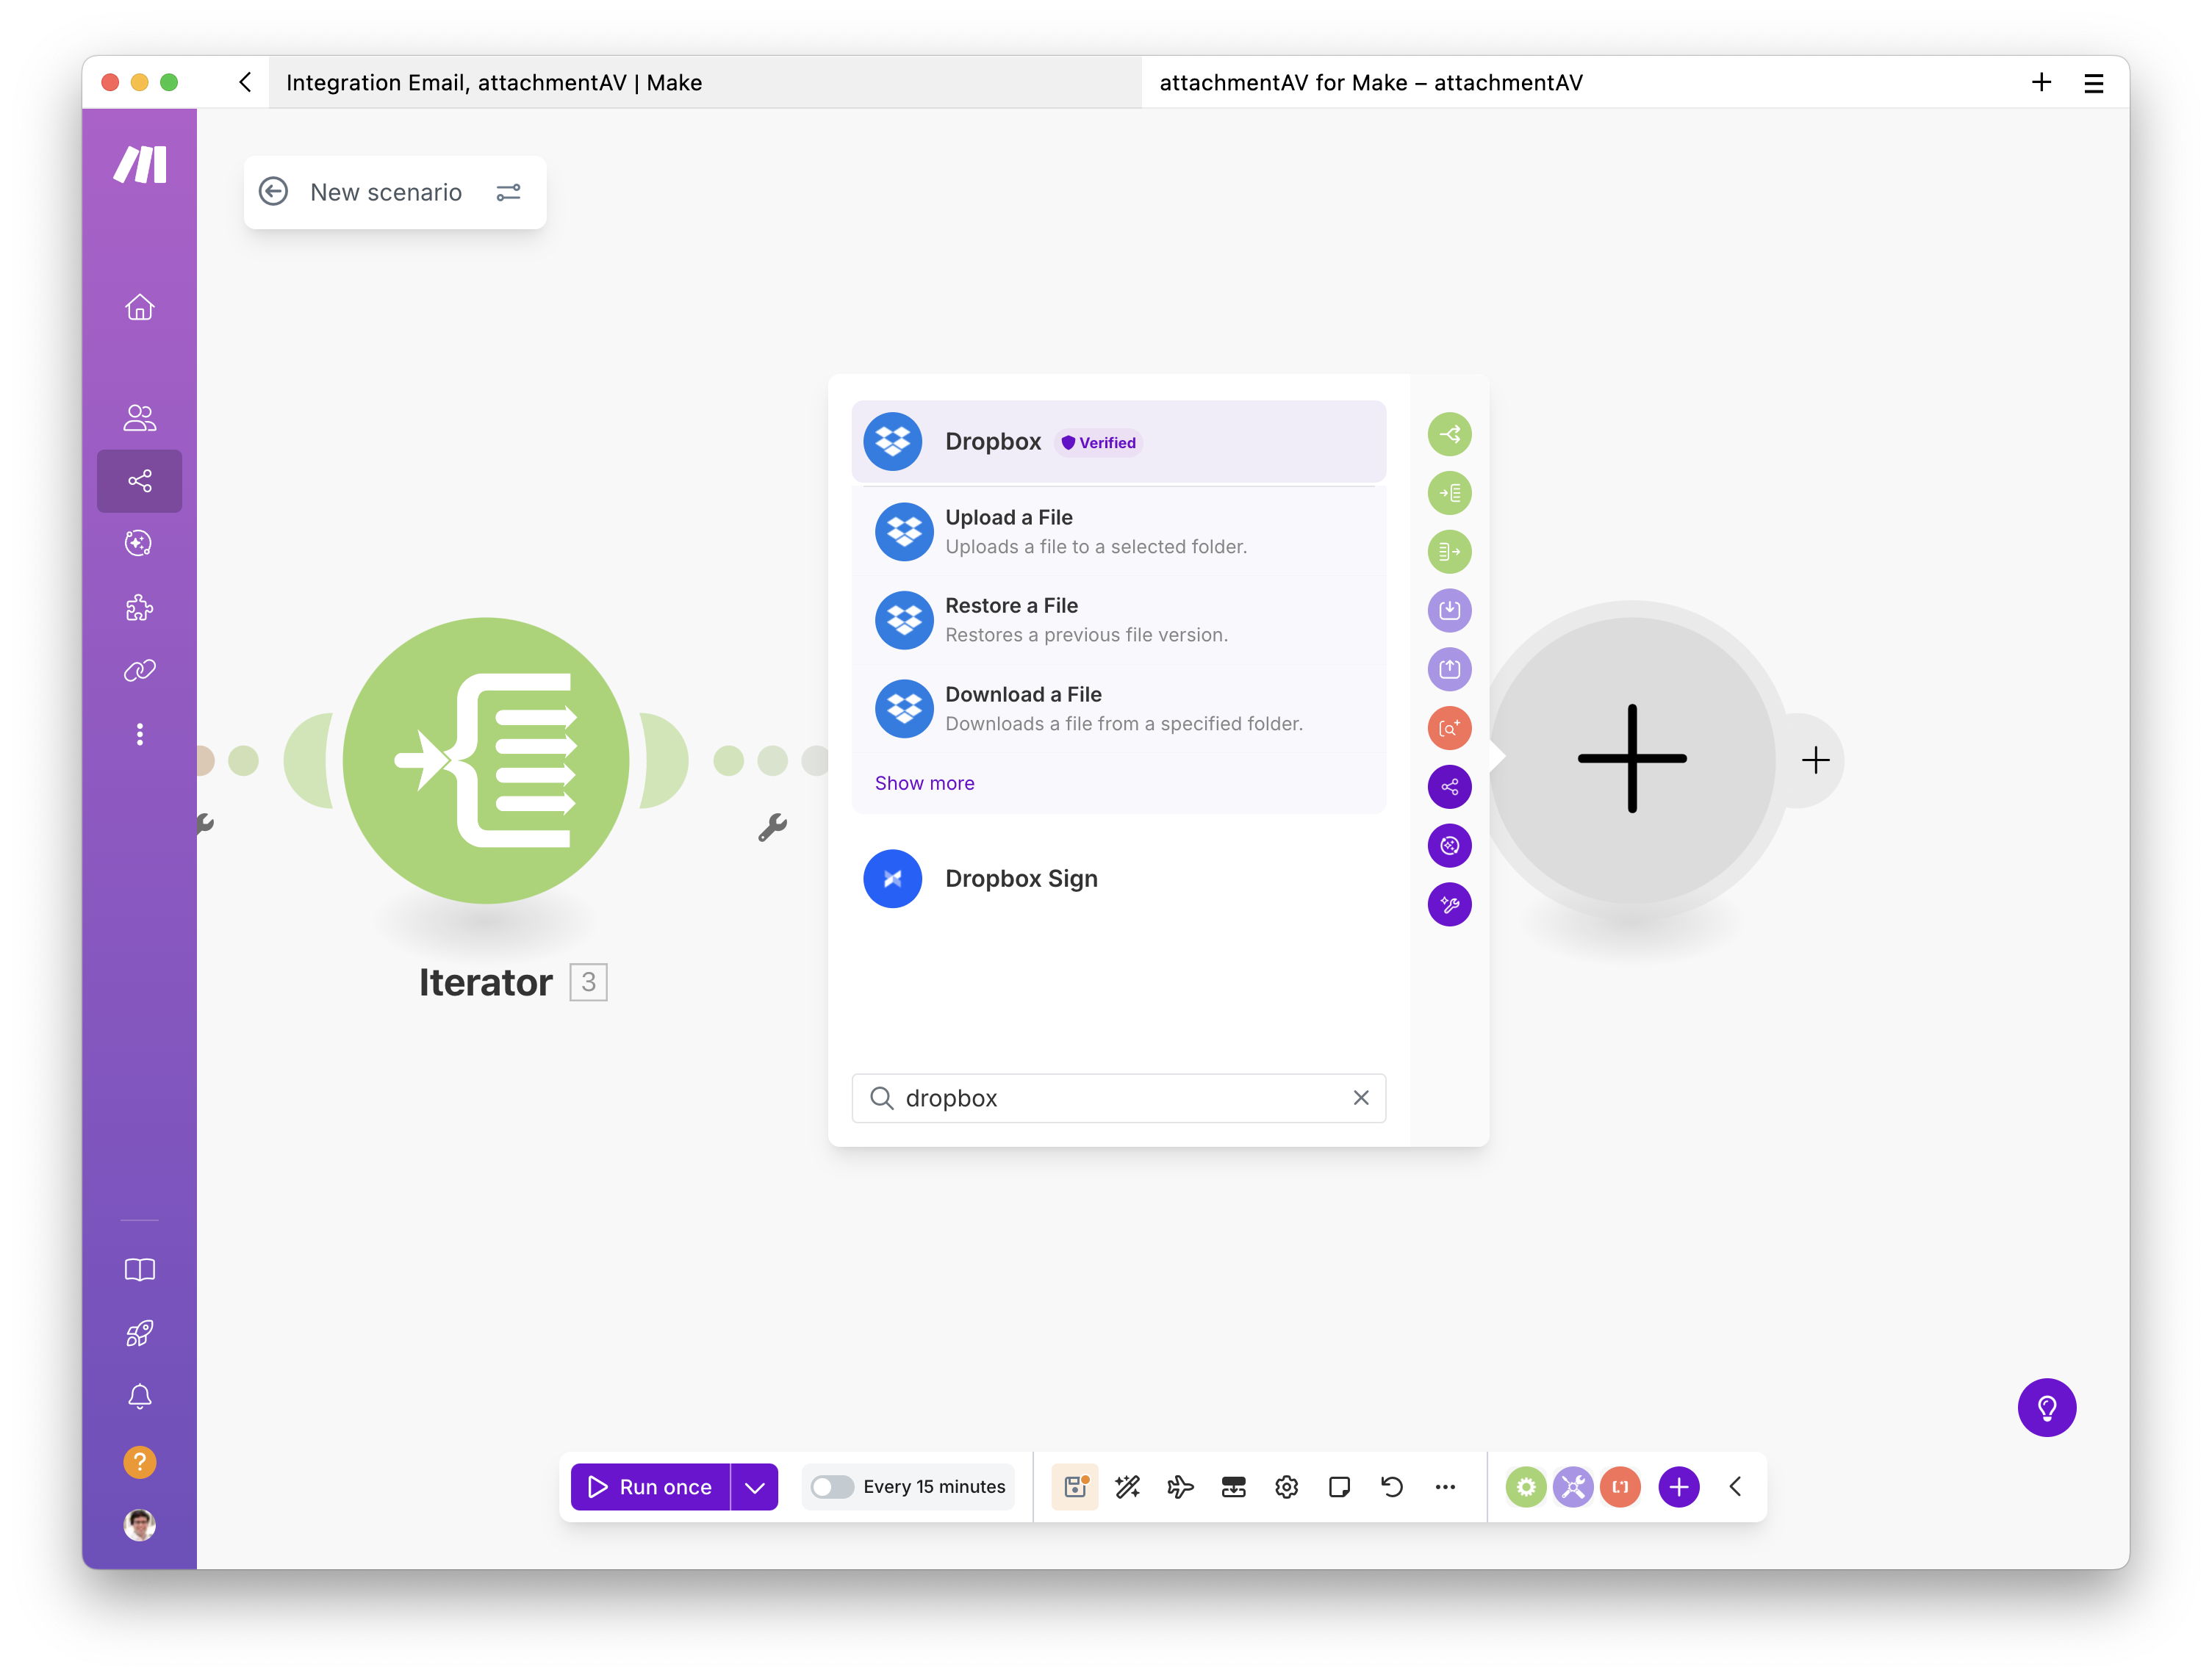
Task: Open the Run once dropdown arrow
Action: (755, 1487)
